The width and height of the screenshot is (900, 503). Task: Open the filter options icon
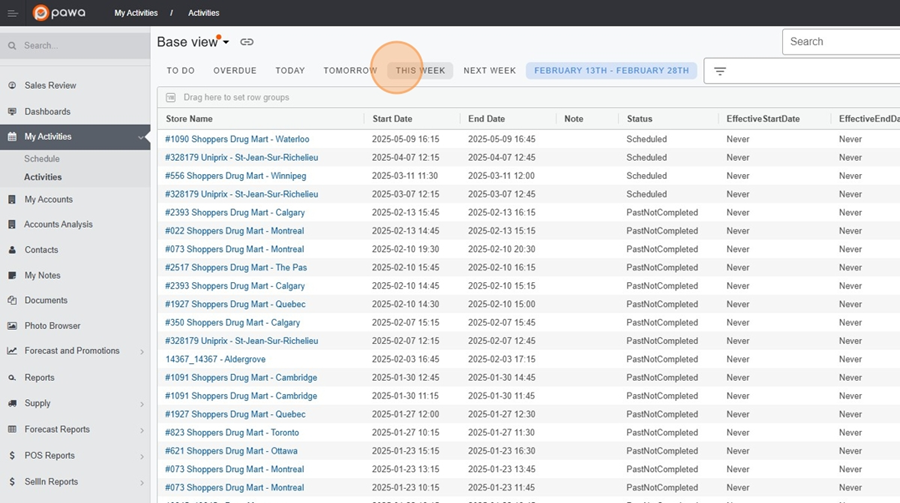pyautogui.click(x=720, y=71)
